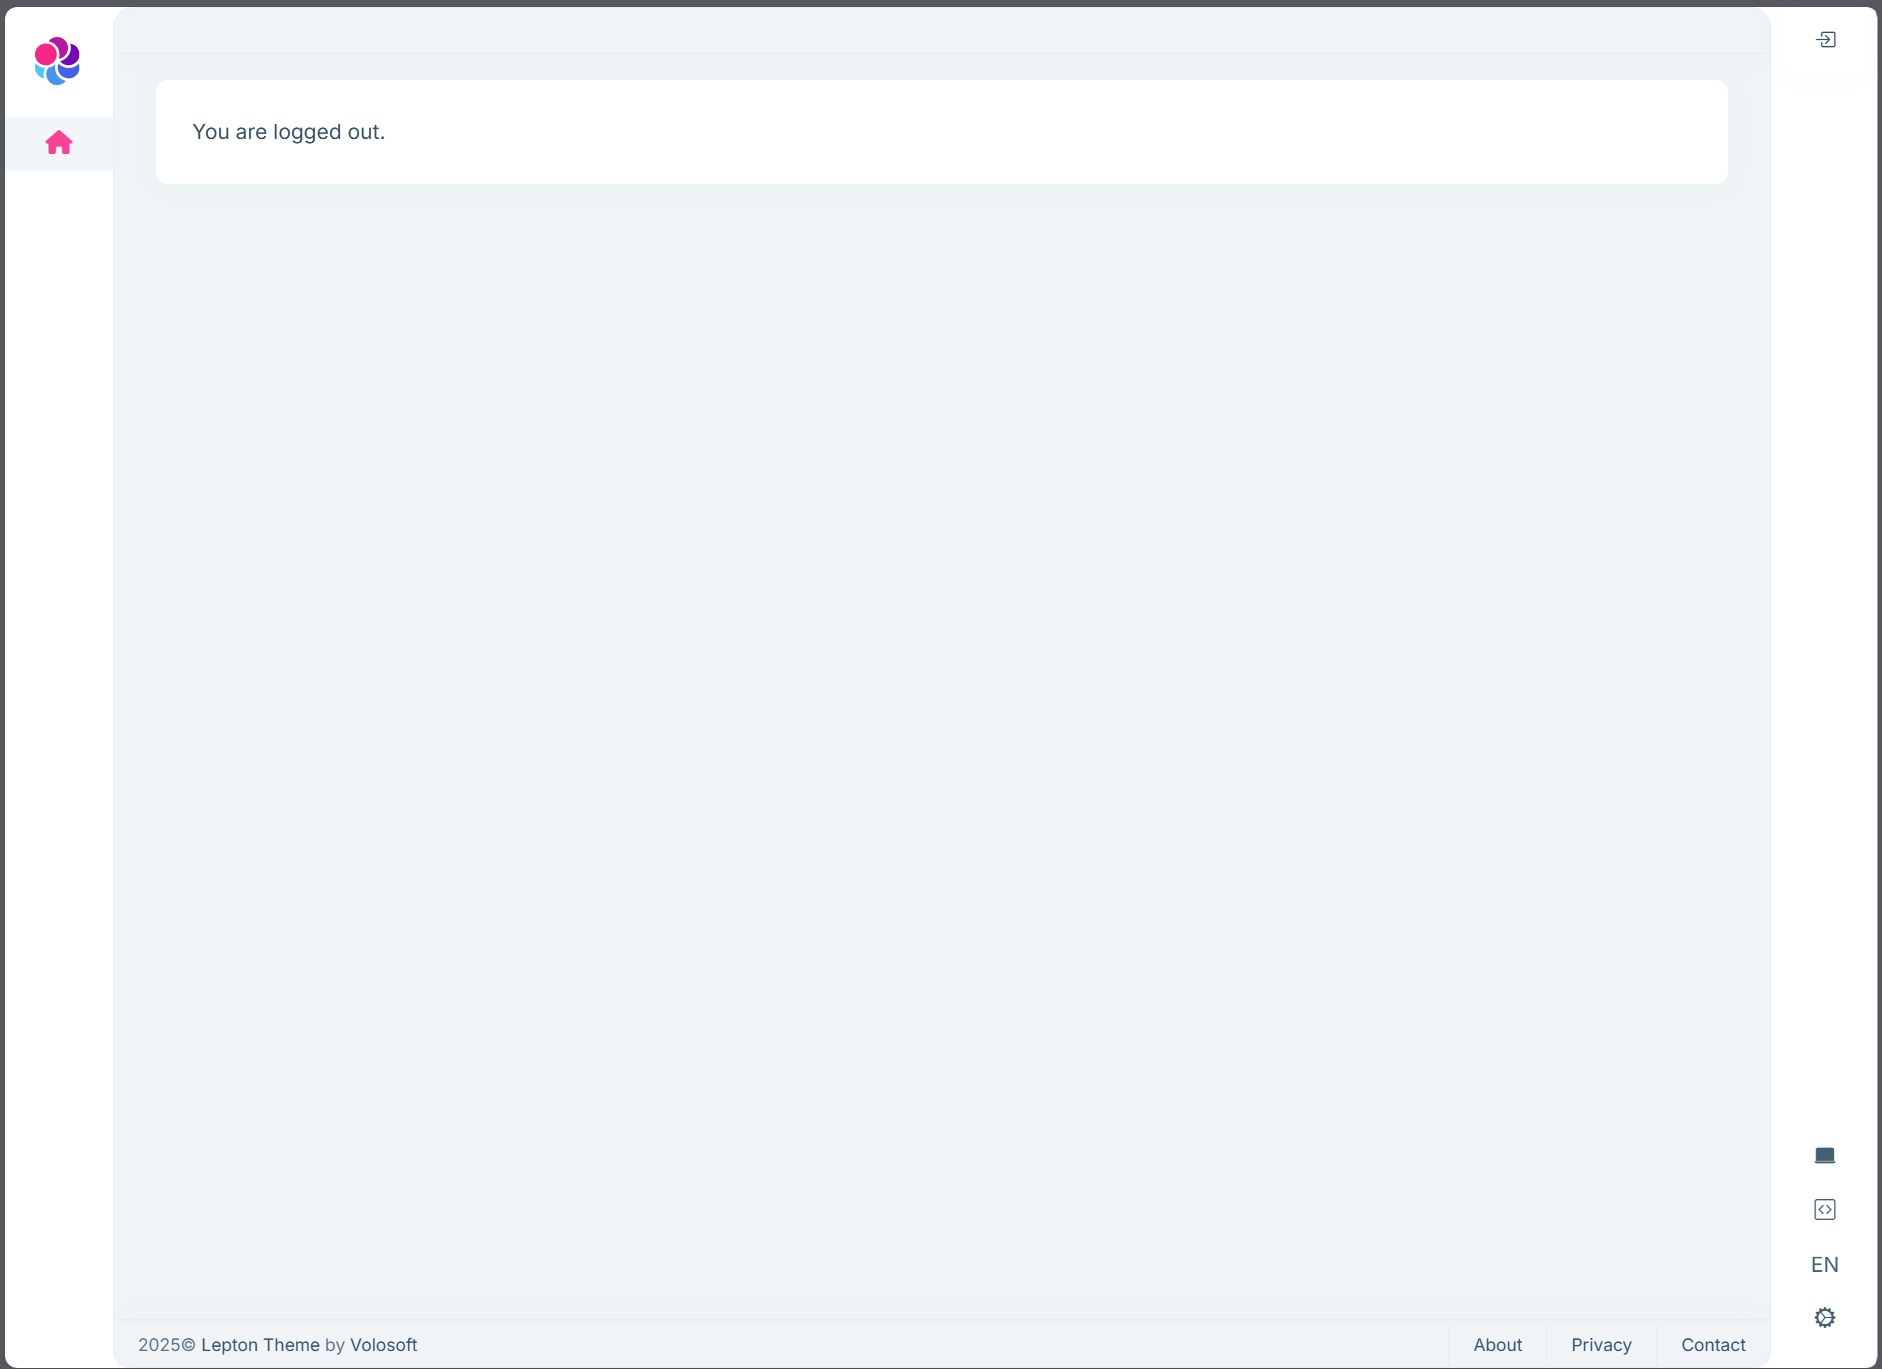Click the code snippet icon

tap(1825, 1209)
